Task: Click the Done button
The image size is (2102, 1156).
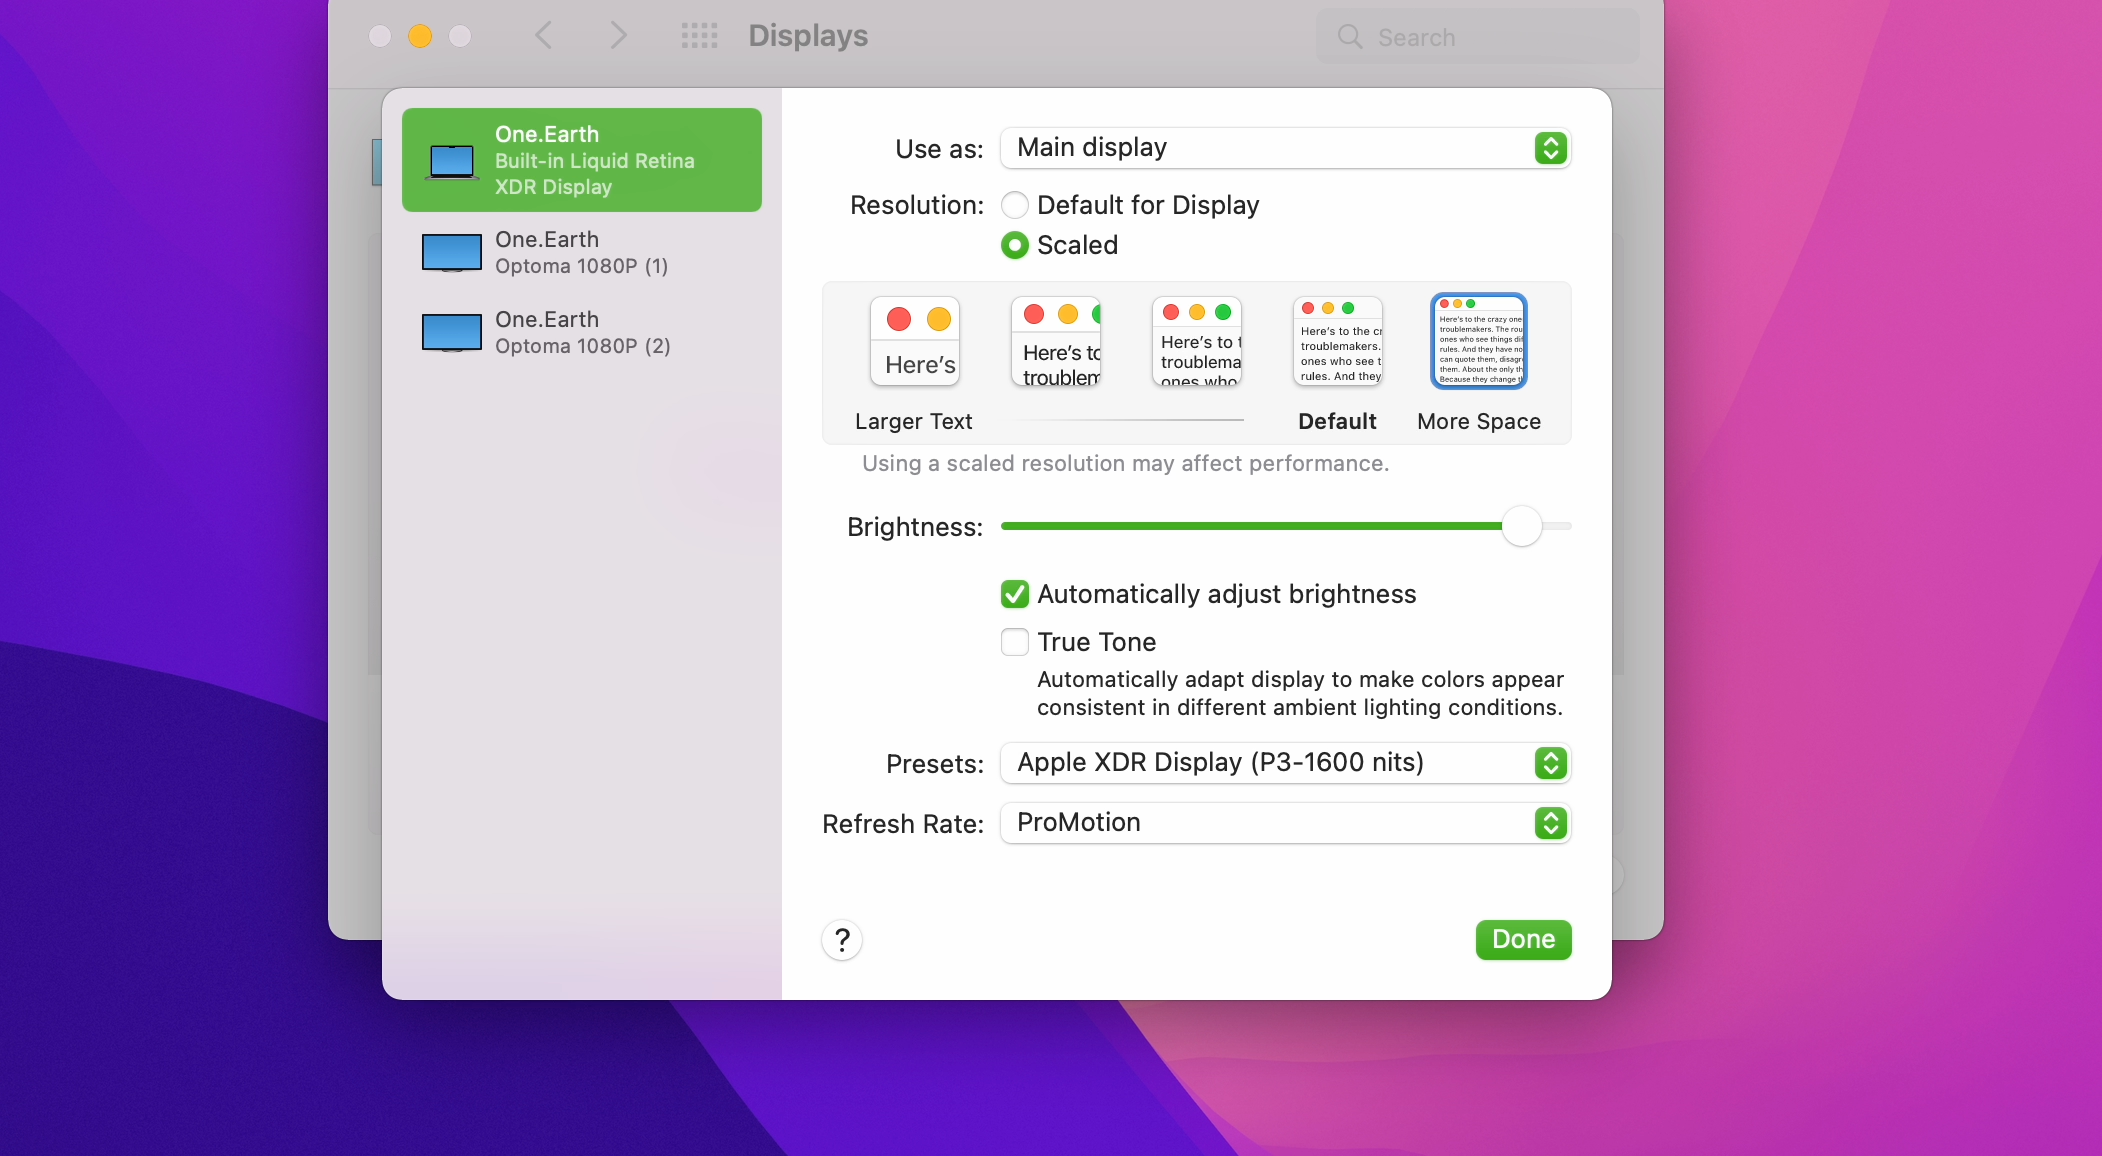Action: [x=1523, y=939]
